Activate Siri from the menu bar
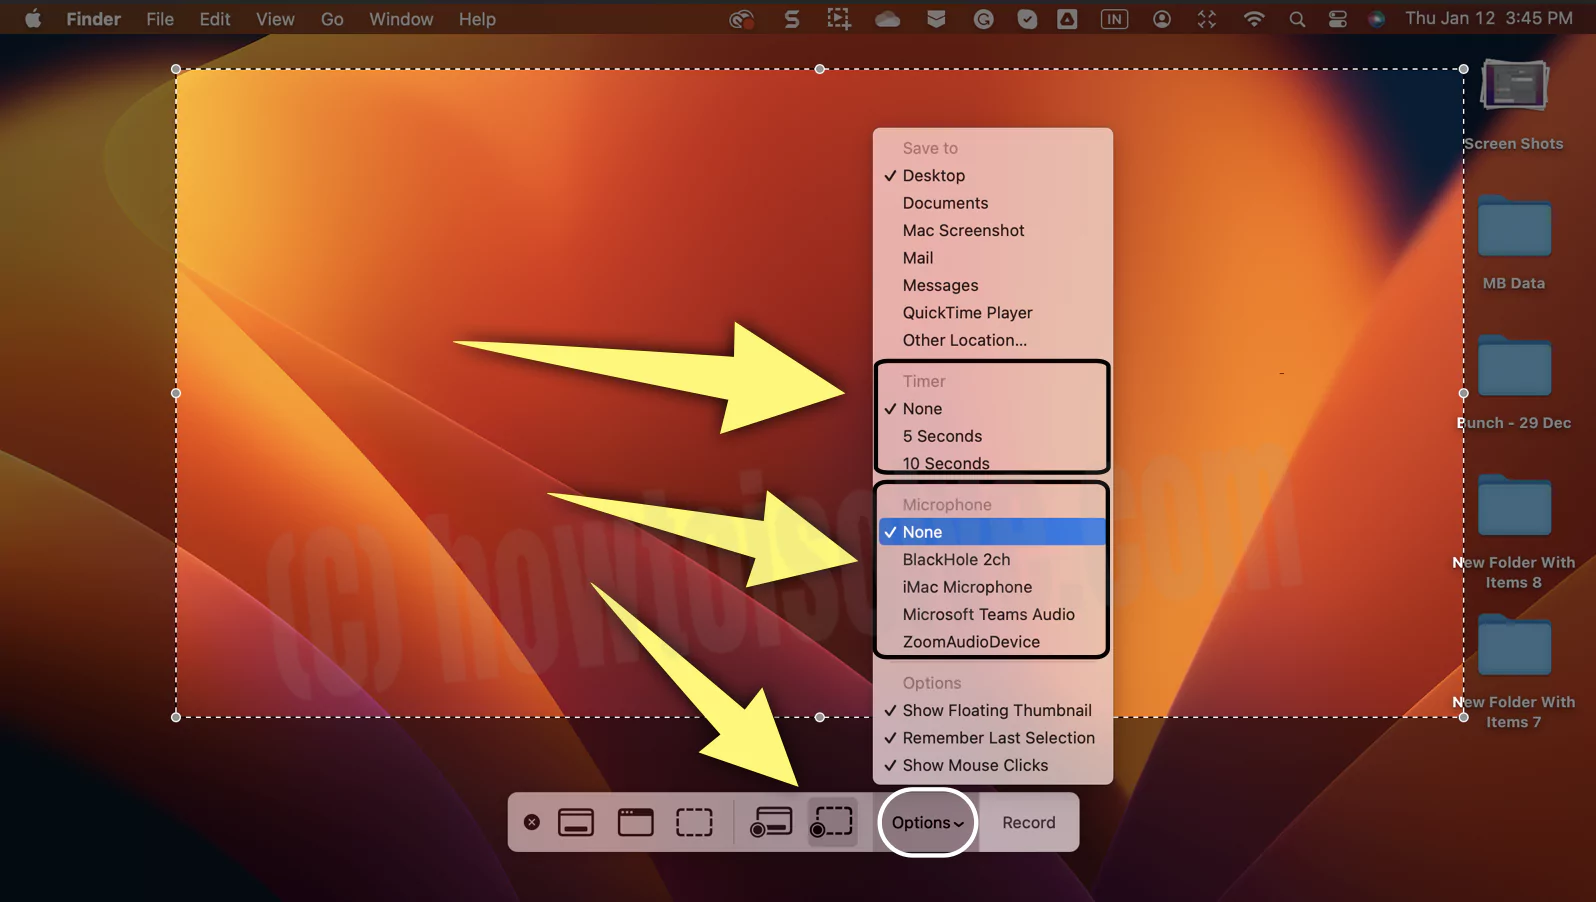This screenshot has height=902, width=1596. pyautogui.click(x=1377, y=19)
